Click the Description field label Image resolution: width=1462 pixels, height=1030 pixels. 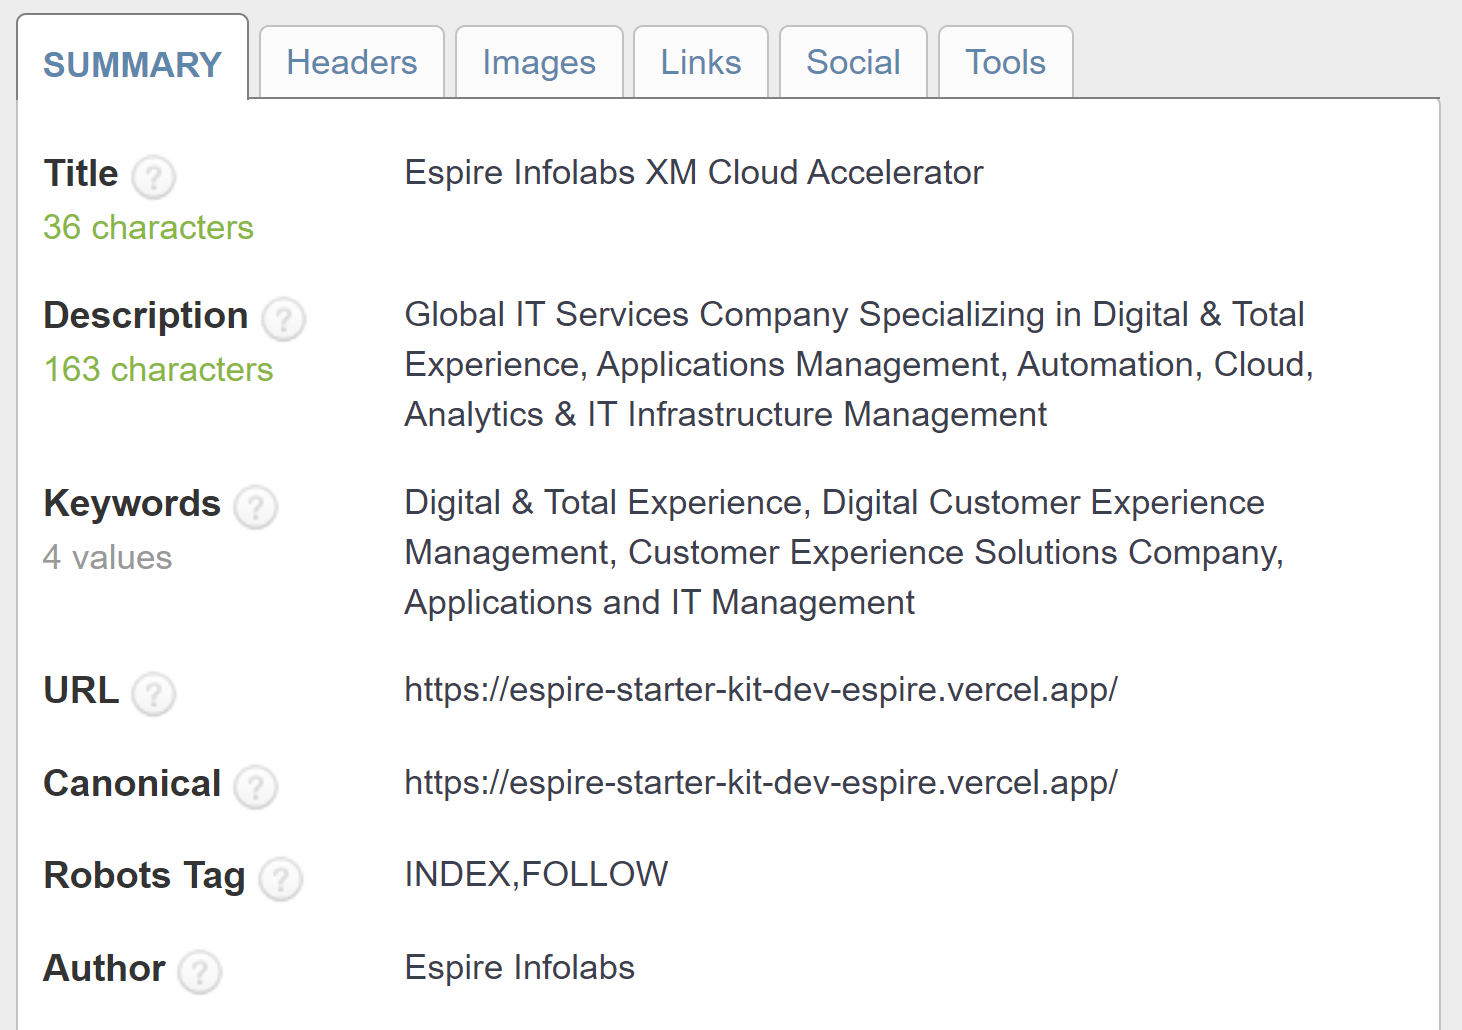146,316
